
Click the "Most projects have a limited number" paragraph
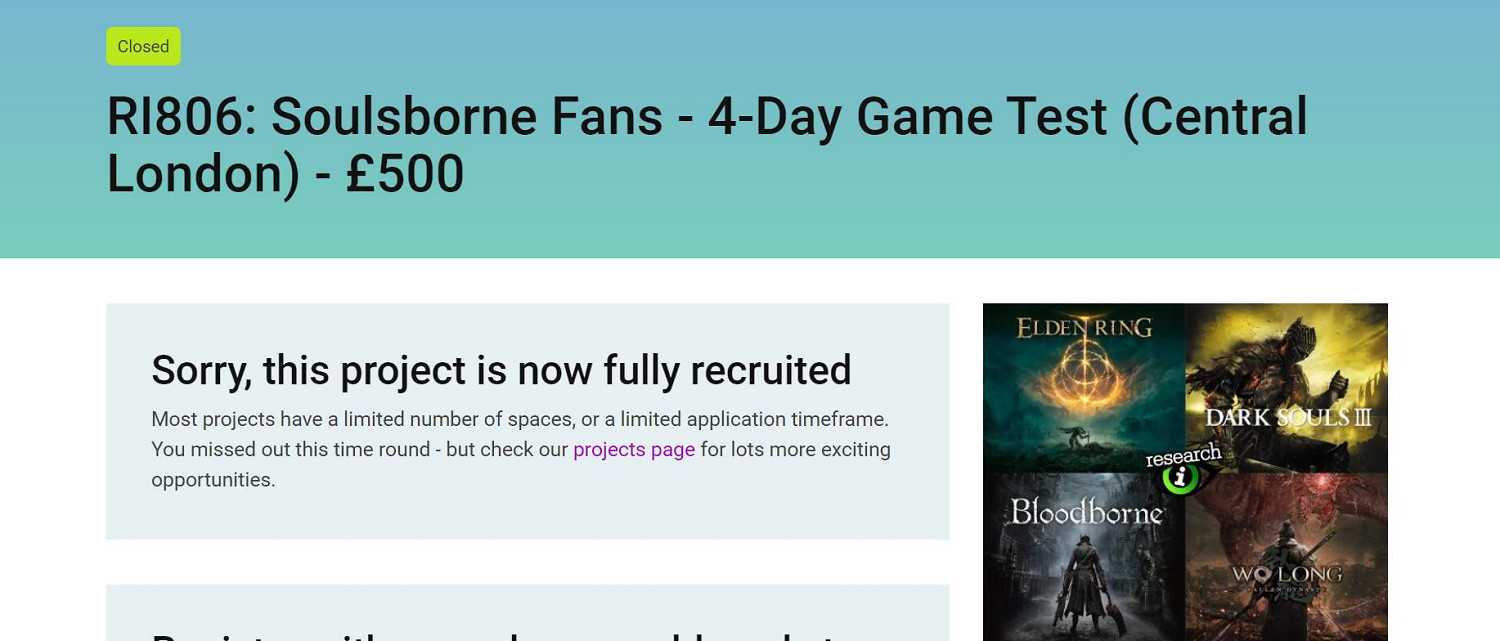(520, 419)
